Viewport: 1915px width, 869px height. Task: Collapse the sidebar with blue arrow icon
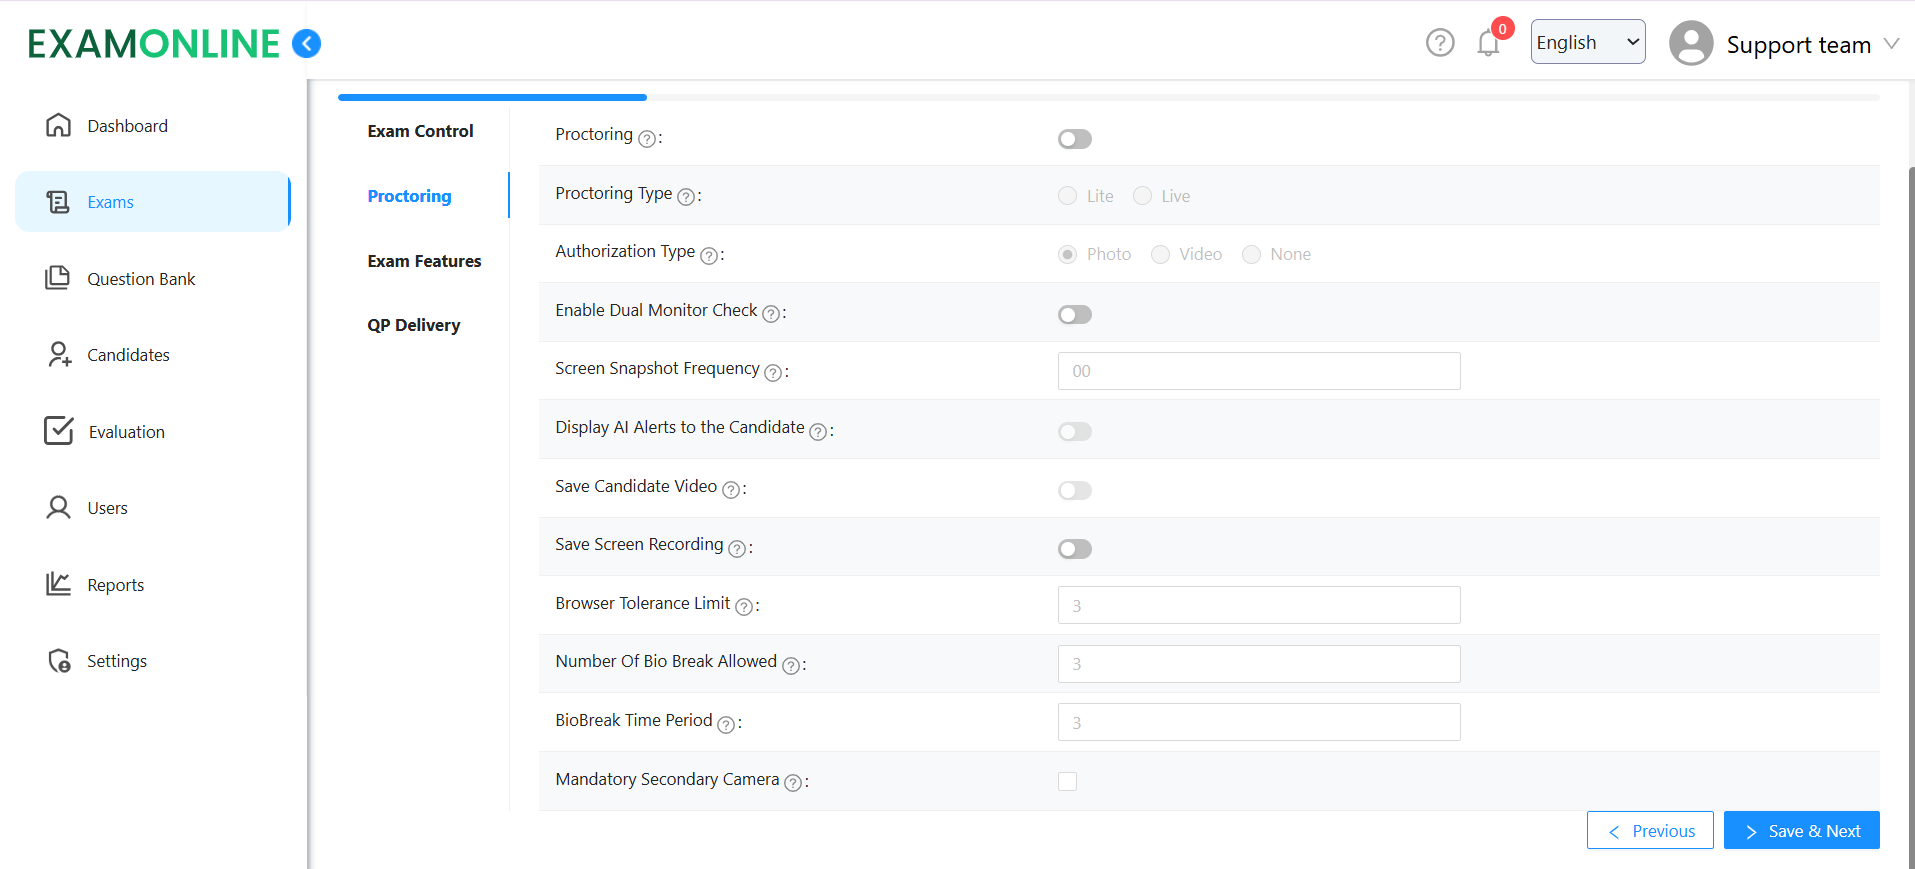[x=306, y=43]
